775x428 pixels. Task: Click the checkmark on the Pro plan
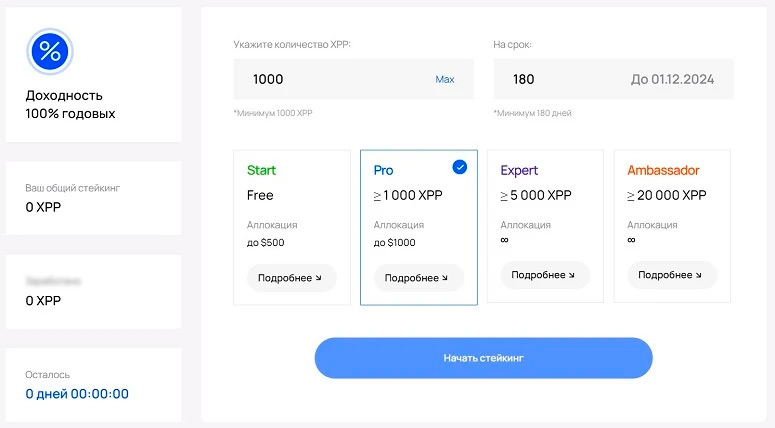click(x=459, y=167)
